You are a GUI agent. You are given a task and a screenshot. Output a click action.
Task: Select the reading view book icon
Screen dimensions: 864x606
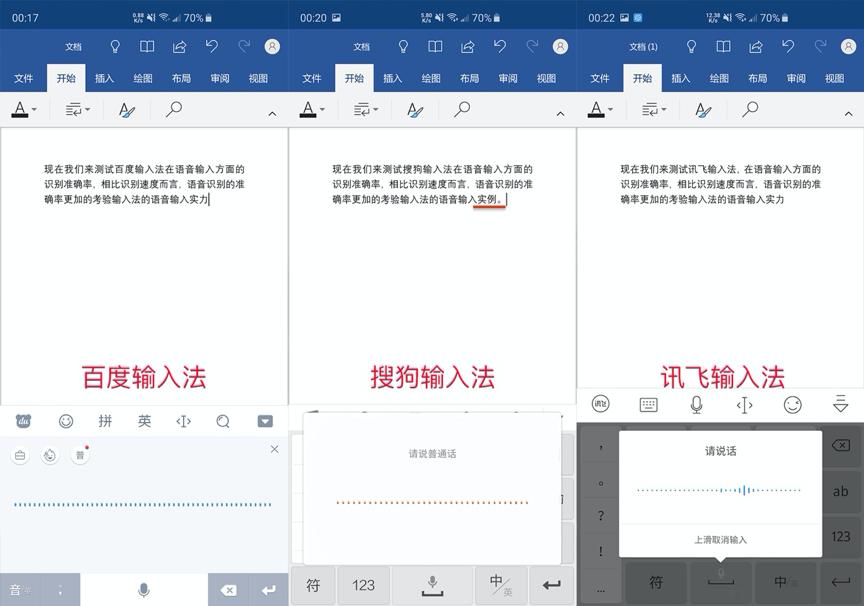tap(146, 46)
